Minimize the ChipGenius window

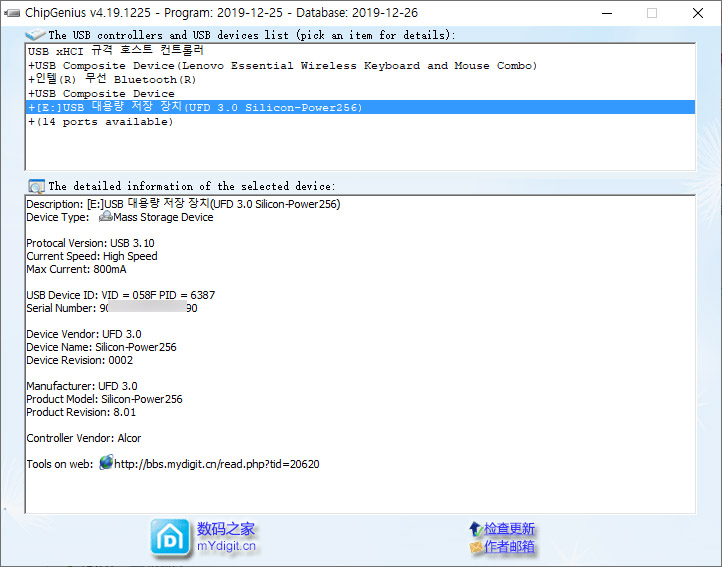(607, 13)
